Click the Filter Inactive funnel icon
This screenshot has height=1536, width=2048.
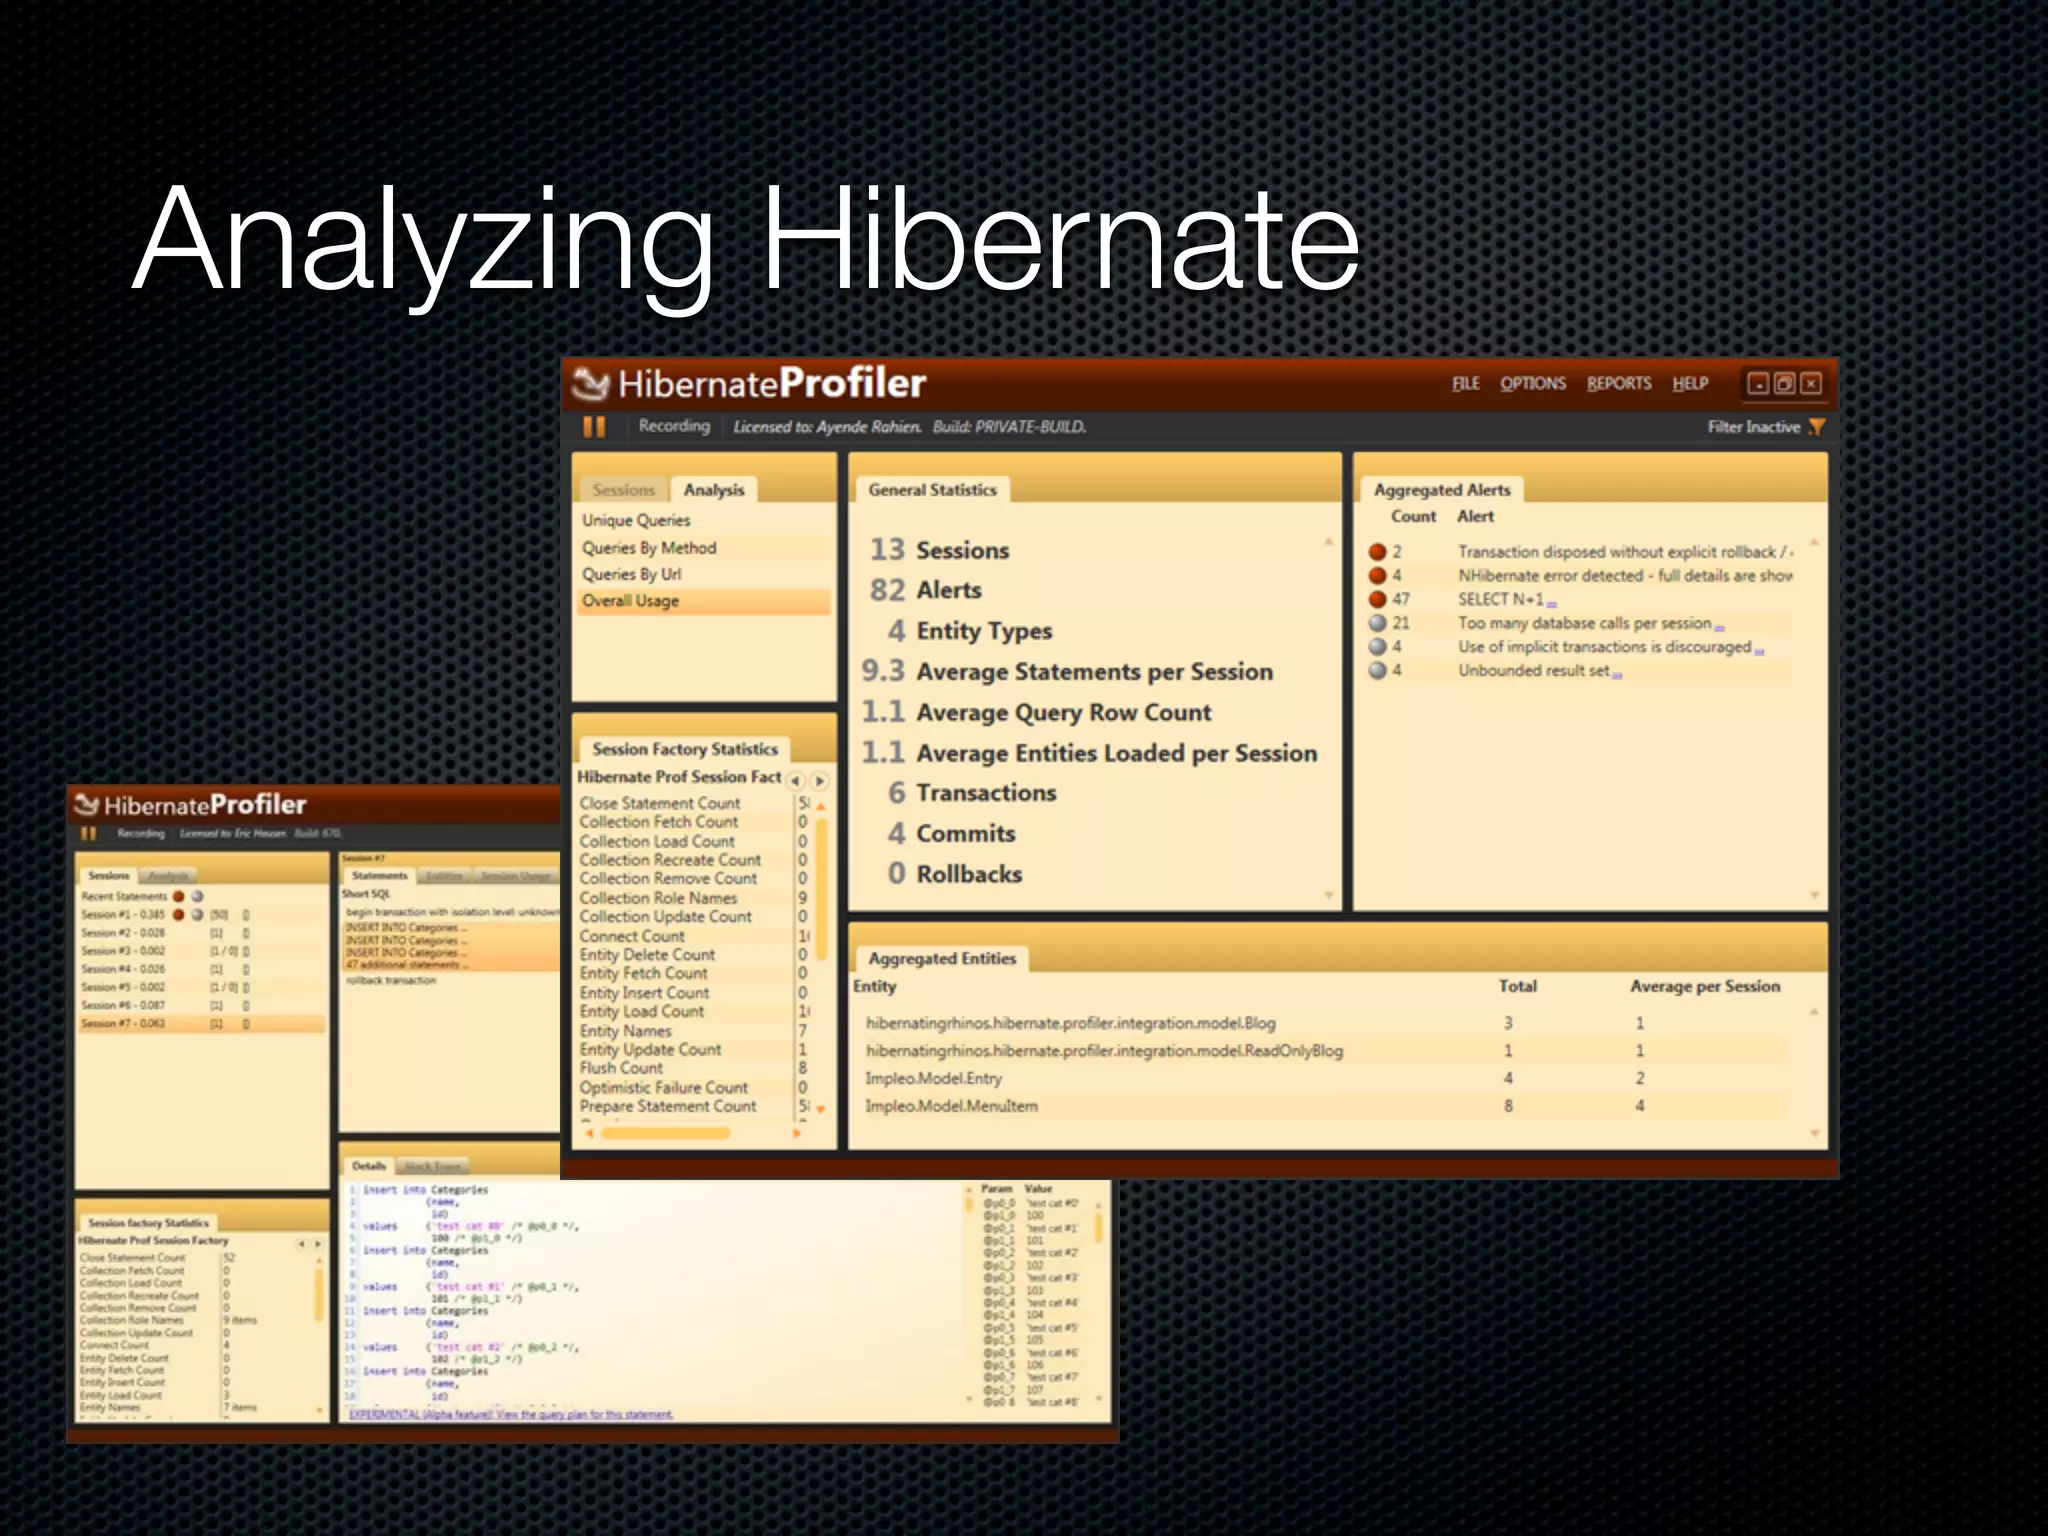pyautogui.click(x=1817, y=427)
